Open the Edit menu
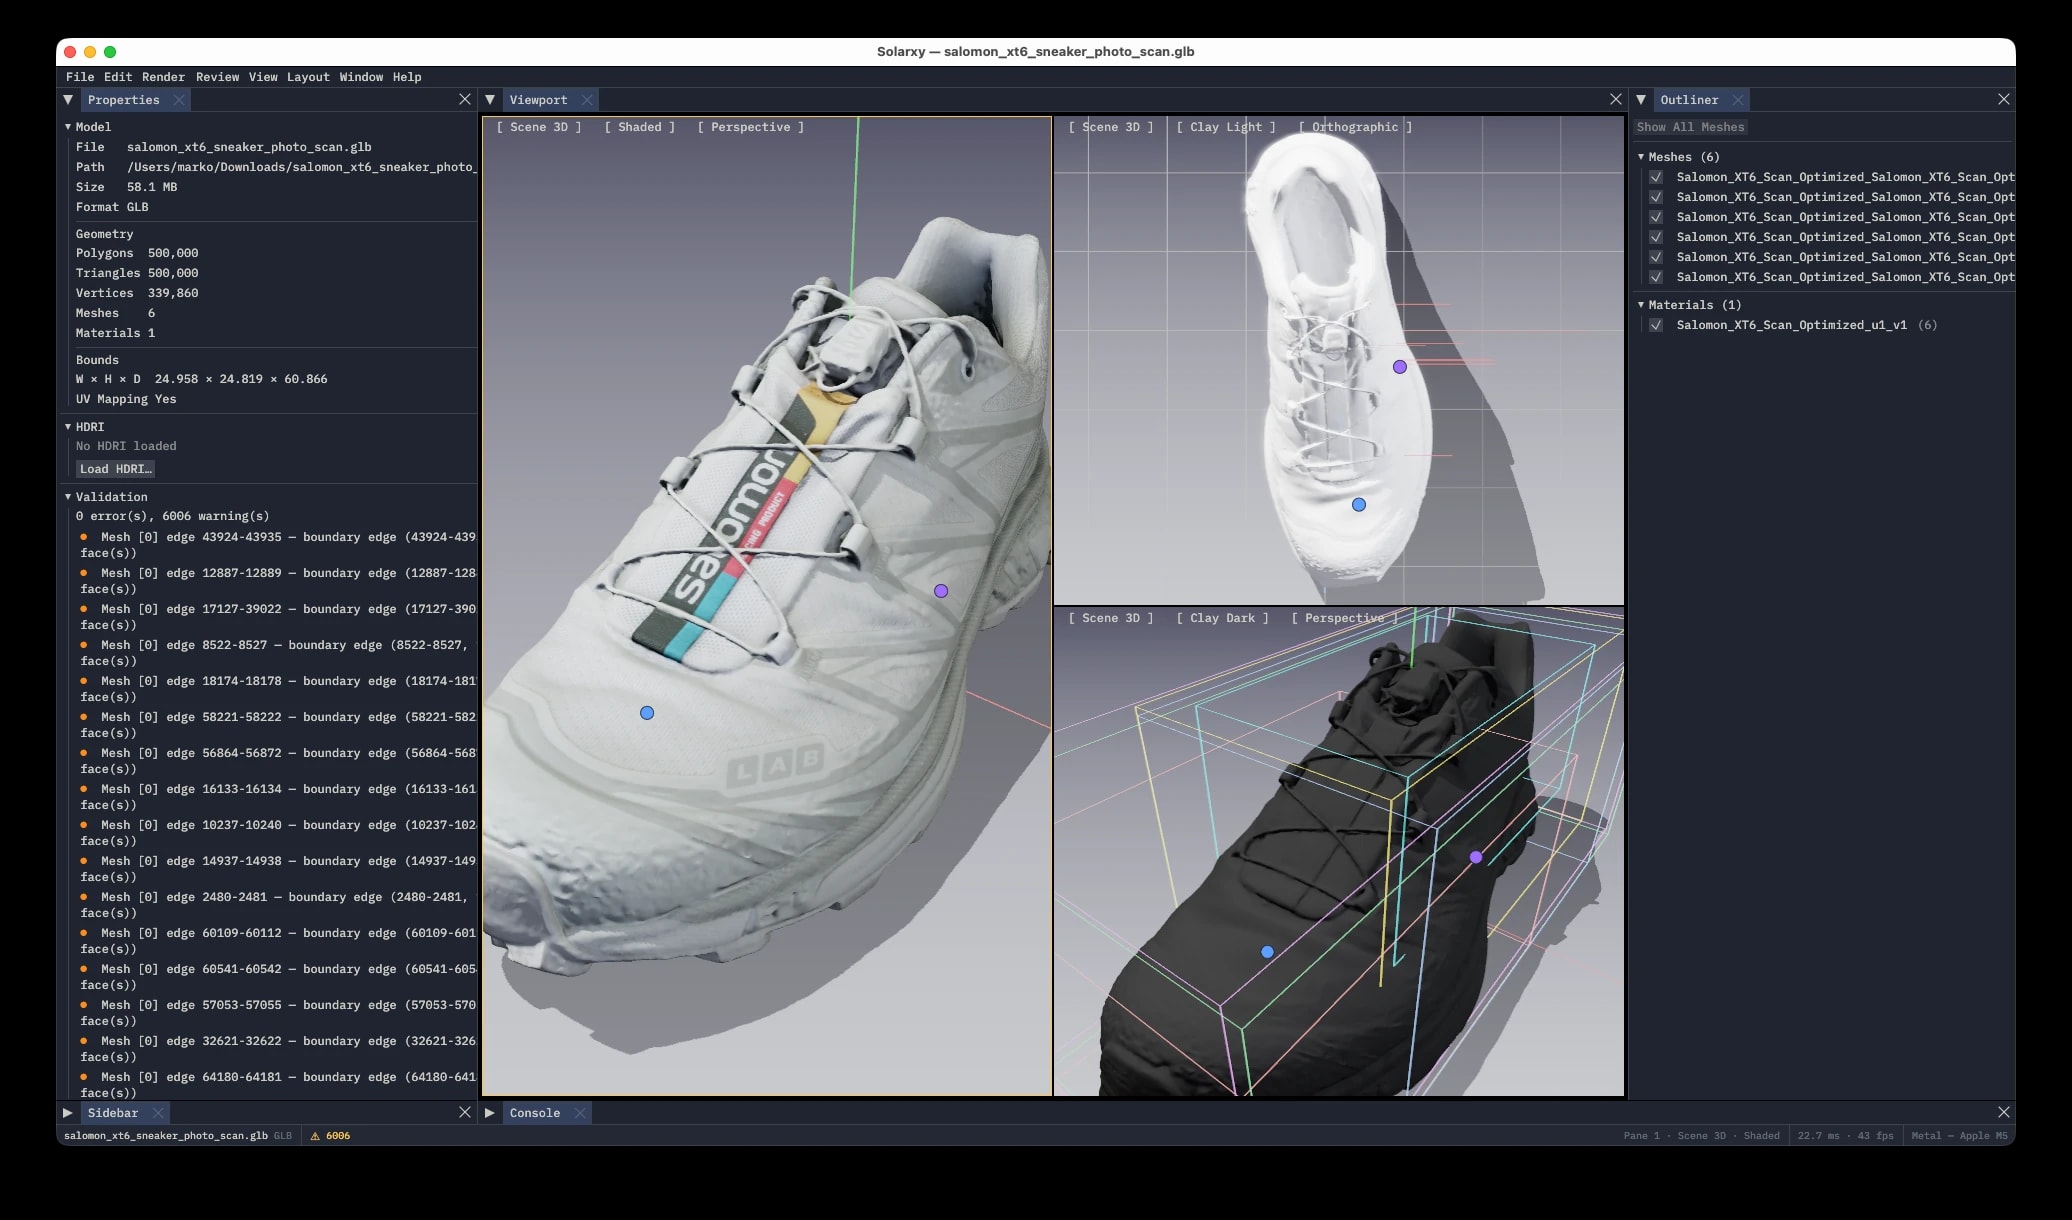Screen dimensions: 2072x1220 [x=118, y=77]
